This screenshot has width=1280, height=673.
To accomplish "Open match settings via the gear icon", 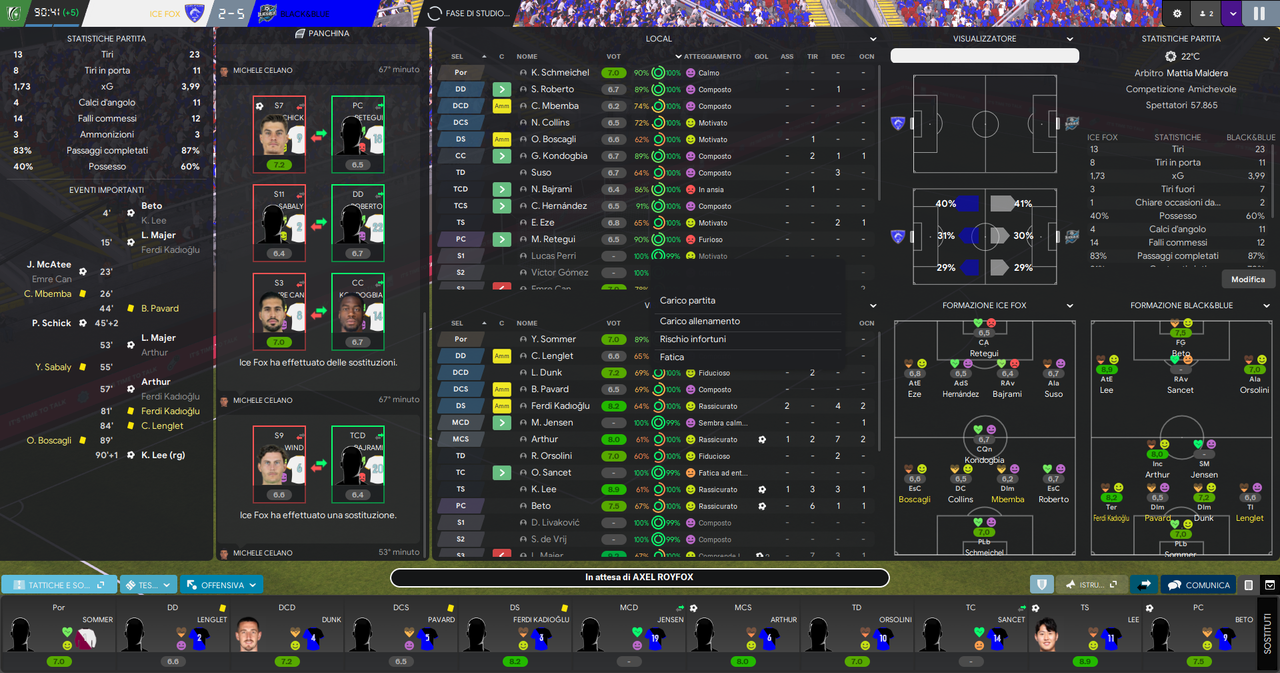I will tap(1177, 14).
